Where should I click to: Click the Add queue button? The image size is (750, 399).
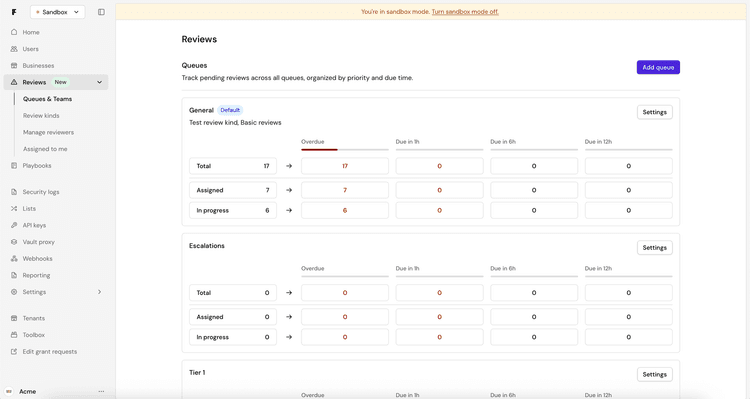tap(658, 67)
